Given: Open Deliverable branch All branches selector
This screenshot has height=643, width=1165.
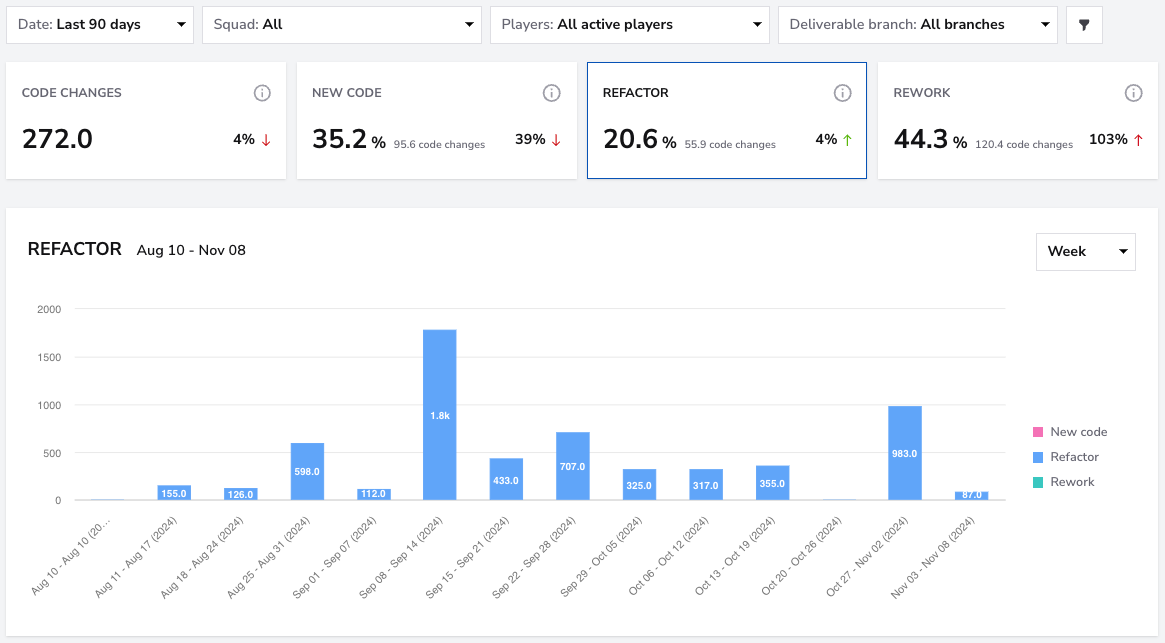Looking at the screenshot, I should tap(918, 25).
